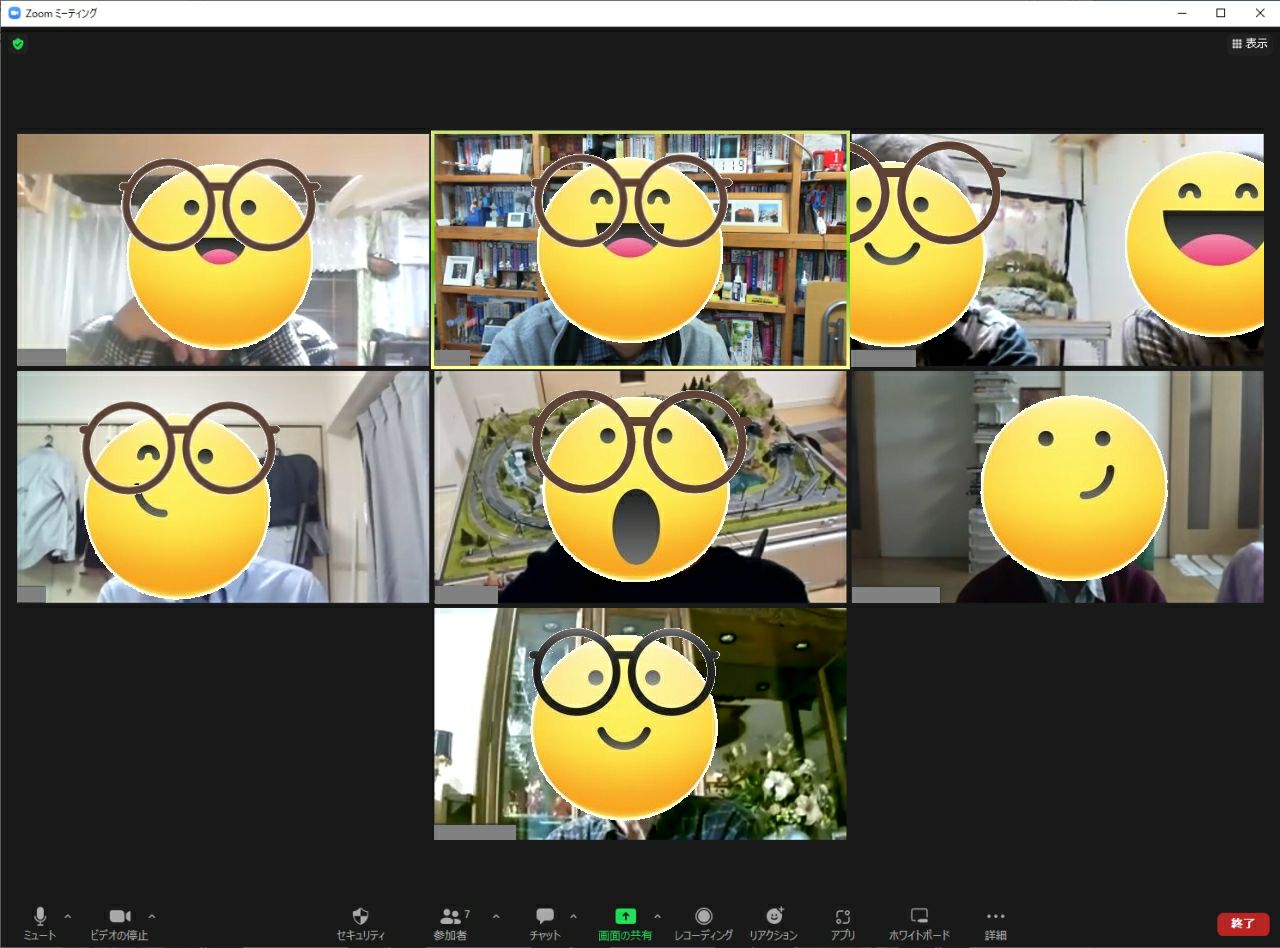The image size is (1280, 948).
Task: Select the model railway layout video tile
Action: pos(640,487)
